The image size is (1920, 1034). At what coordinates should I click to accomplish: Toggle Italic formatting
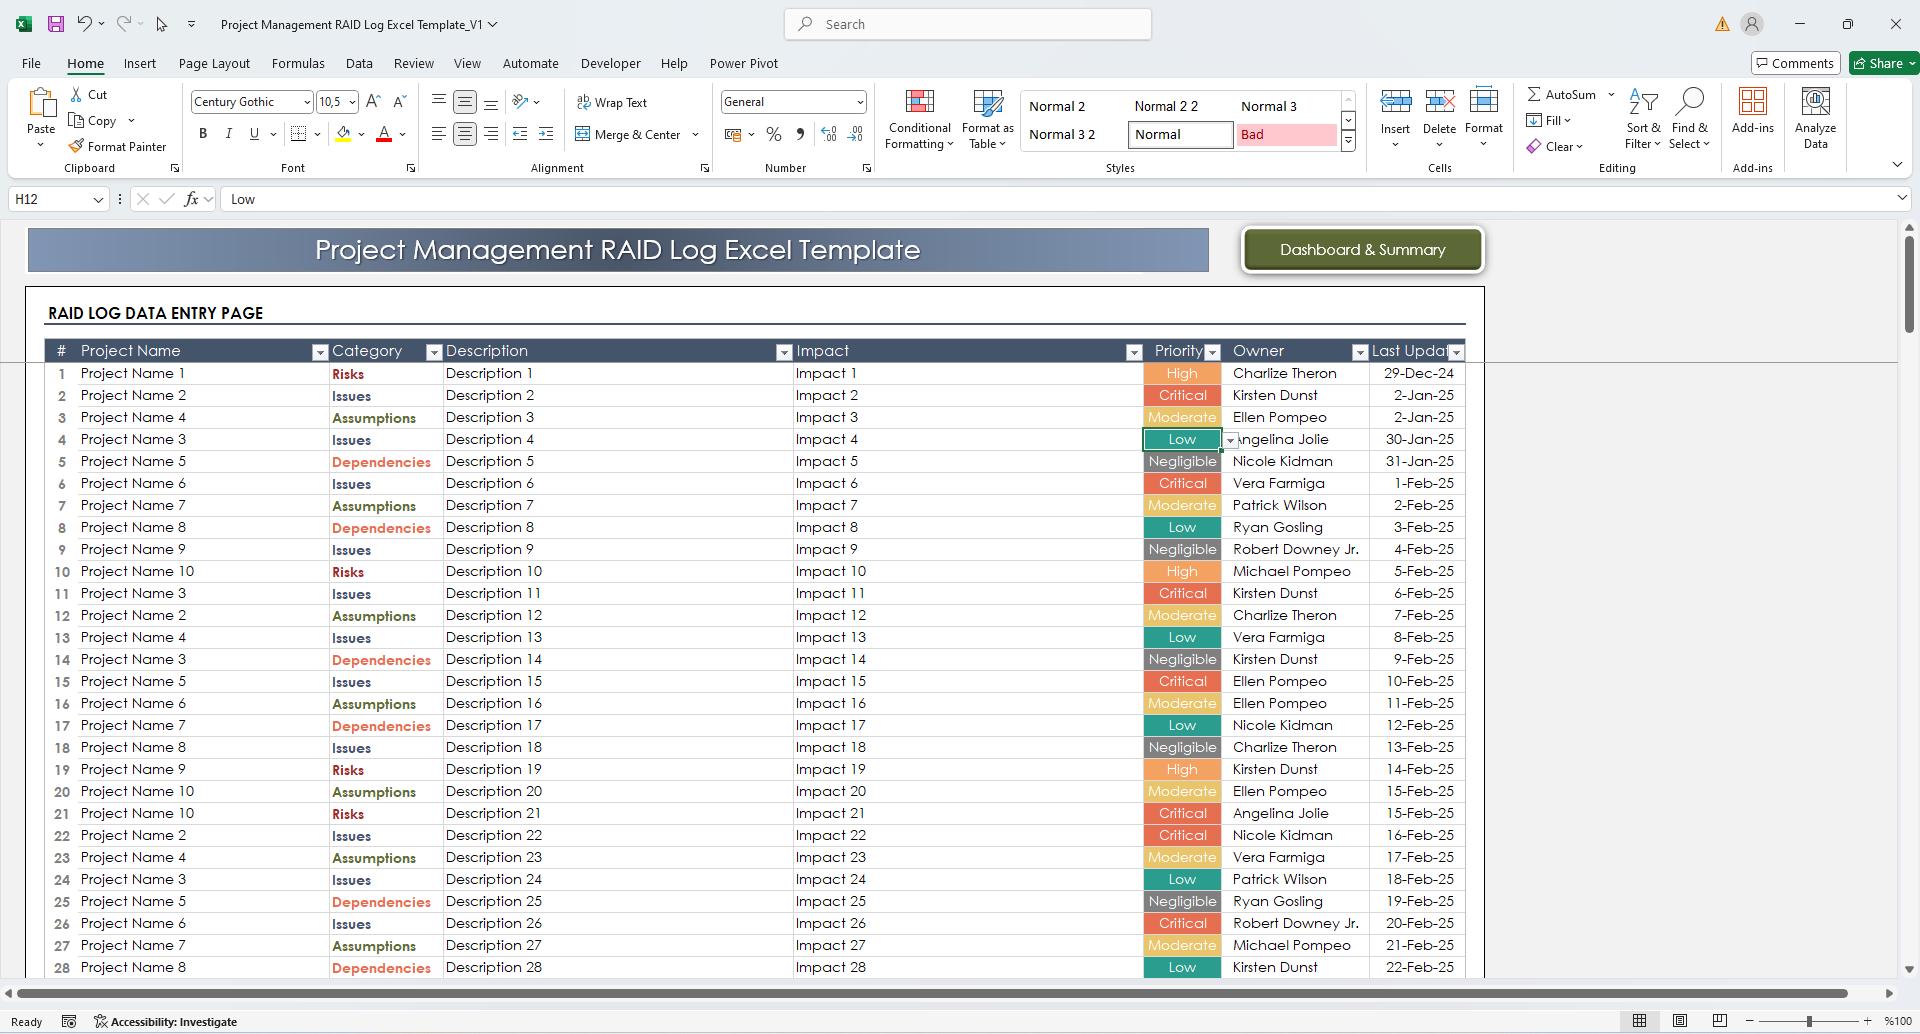(228, 134)
